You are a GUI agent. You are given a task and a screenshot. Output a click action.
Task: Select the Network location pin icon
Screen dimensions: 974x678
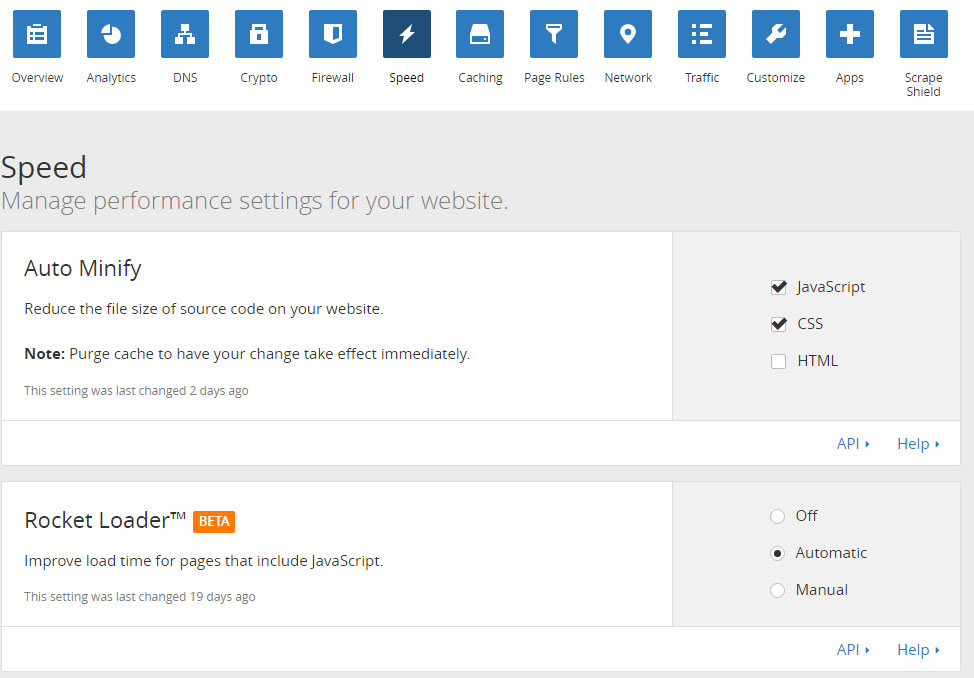coord(628,35)
